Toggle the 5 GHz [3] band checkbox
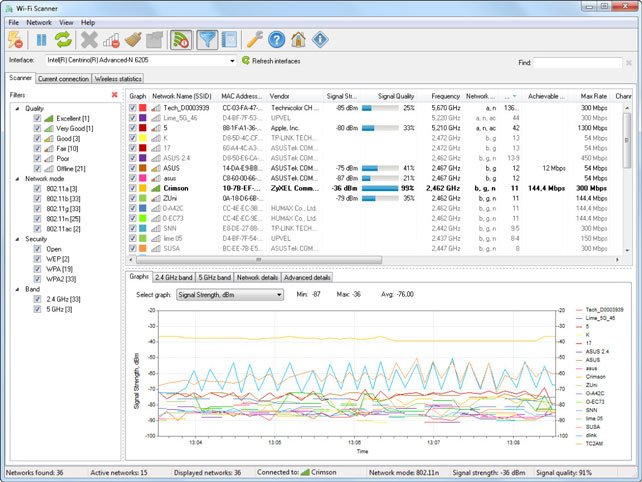Screen dimensions: 642x482 point(37,309)
